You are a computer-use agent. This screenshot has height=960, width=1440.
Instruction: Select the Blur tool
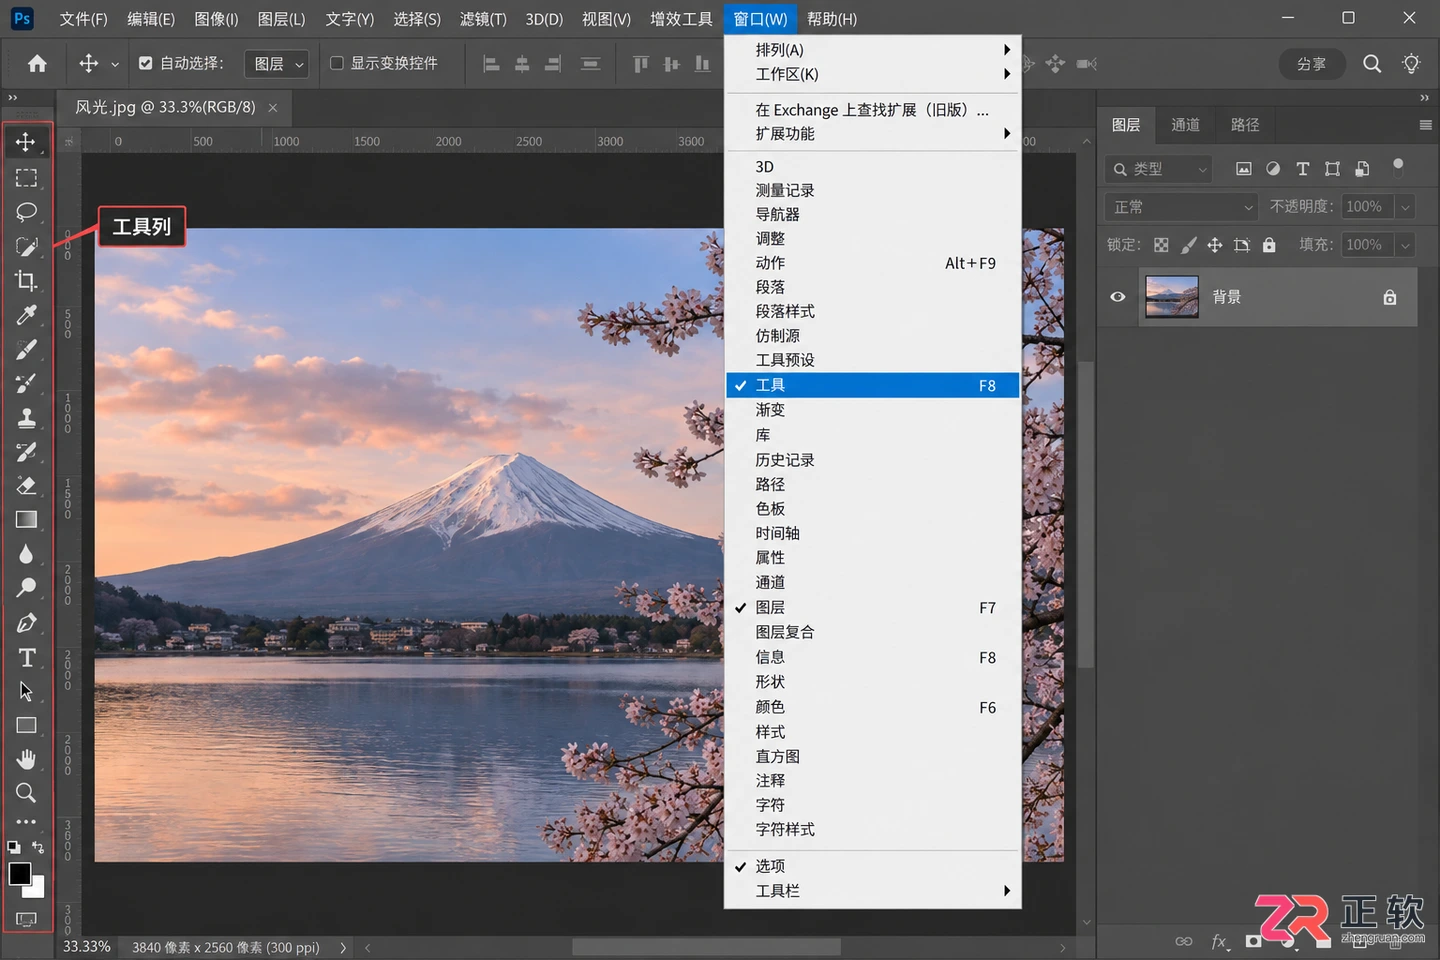click(x=26, y=553)
